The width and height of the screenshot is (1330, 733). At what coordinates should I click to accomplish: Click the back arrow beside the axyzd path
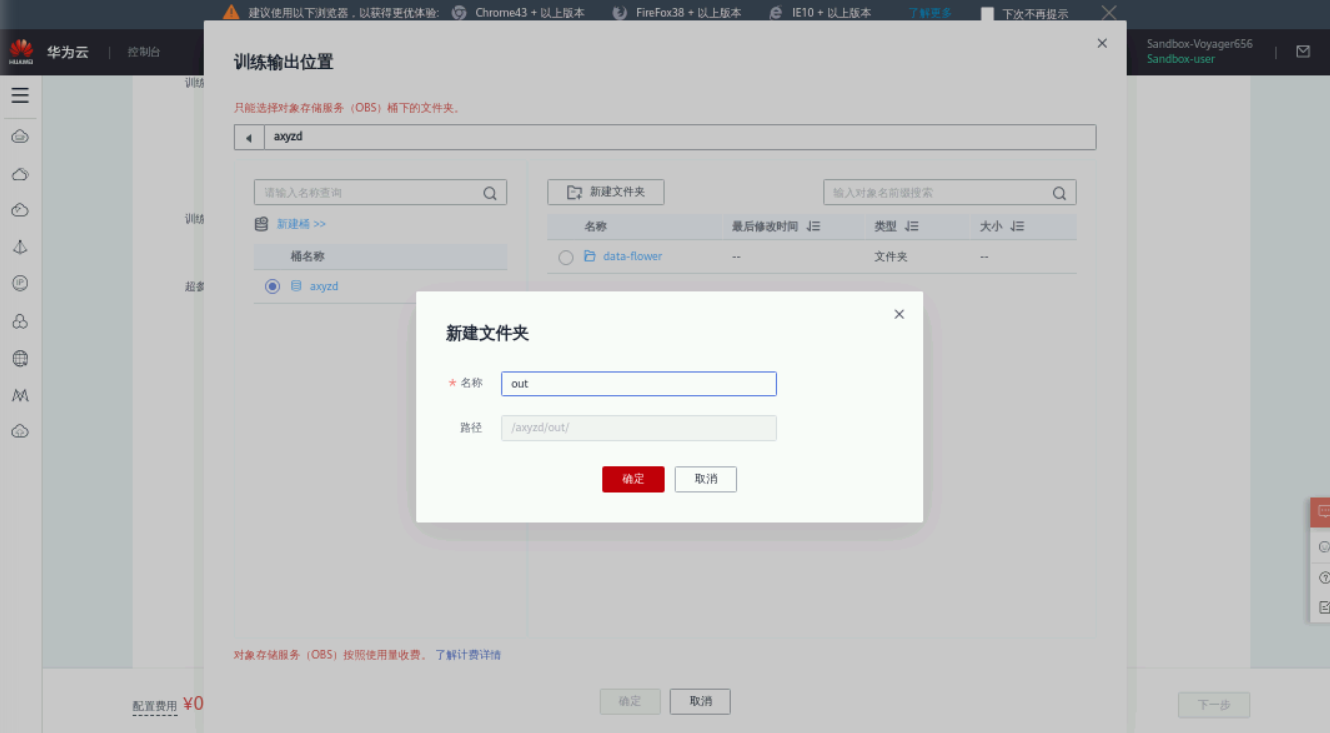tap(249, 137)
